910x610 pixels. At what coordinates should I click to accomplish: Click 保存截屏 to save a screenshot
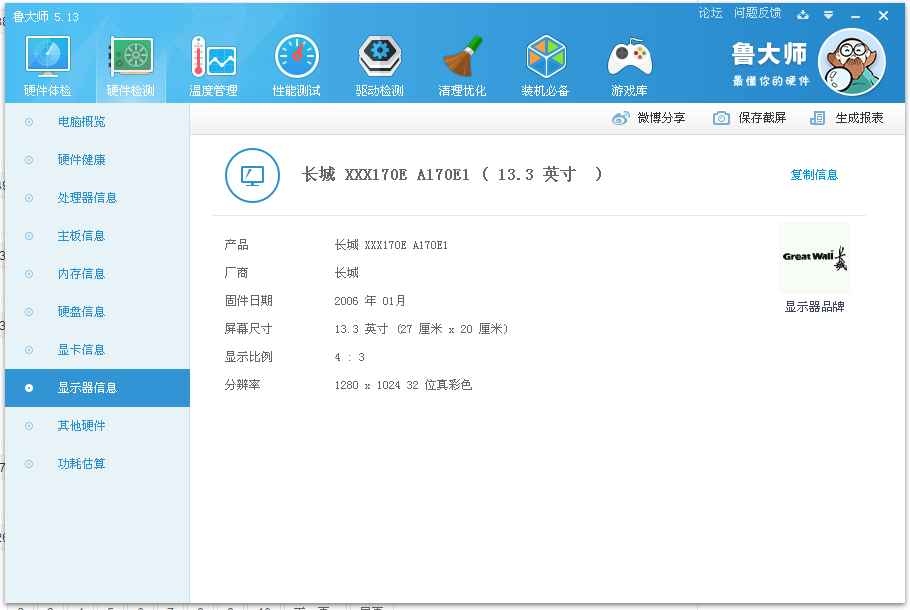point(749,118)
